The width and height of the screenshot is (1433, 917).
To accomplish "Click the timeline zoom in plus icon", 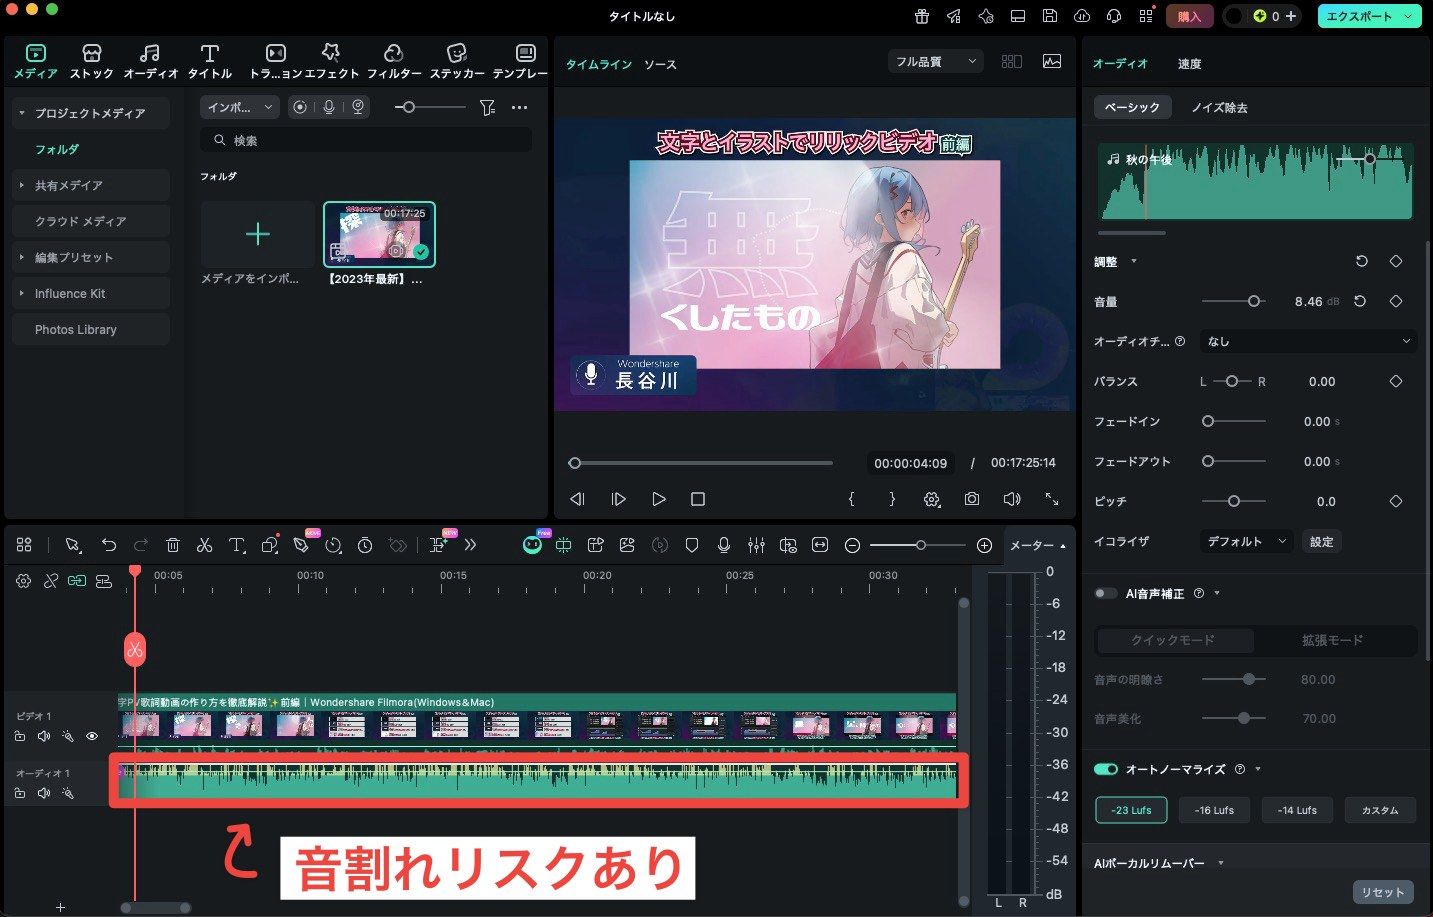I will tap(984, 545).
